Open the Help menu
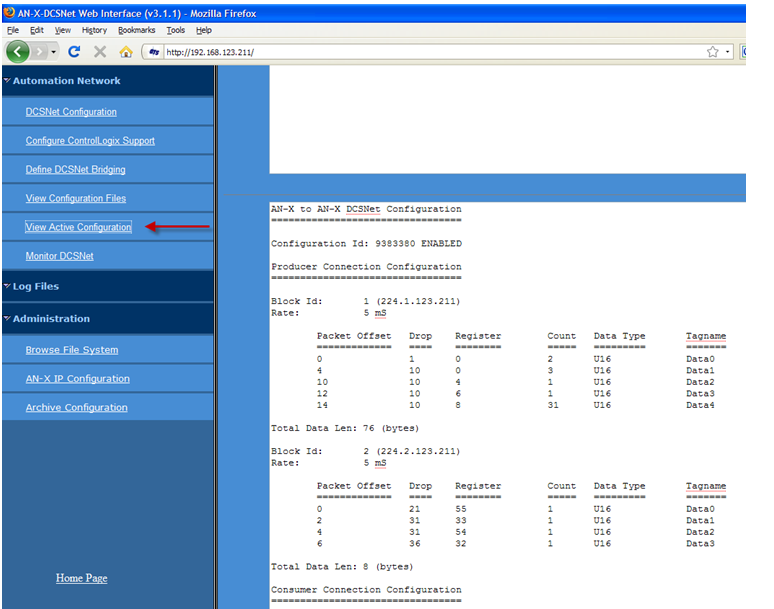 click(x=204, y=30)
